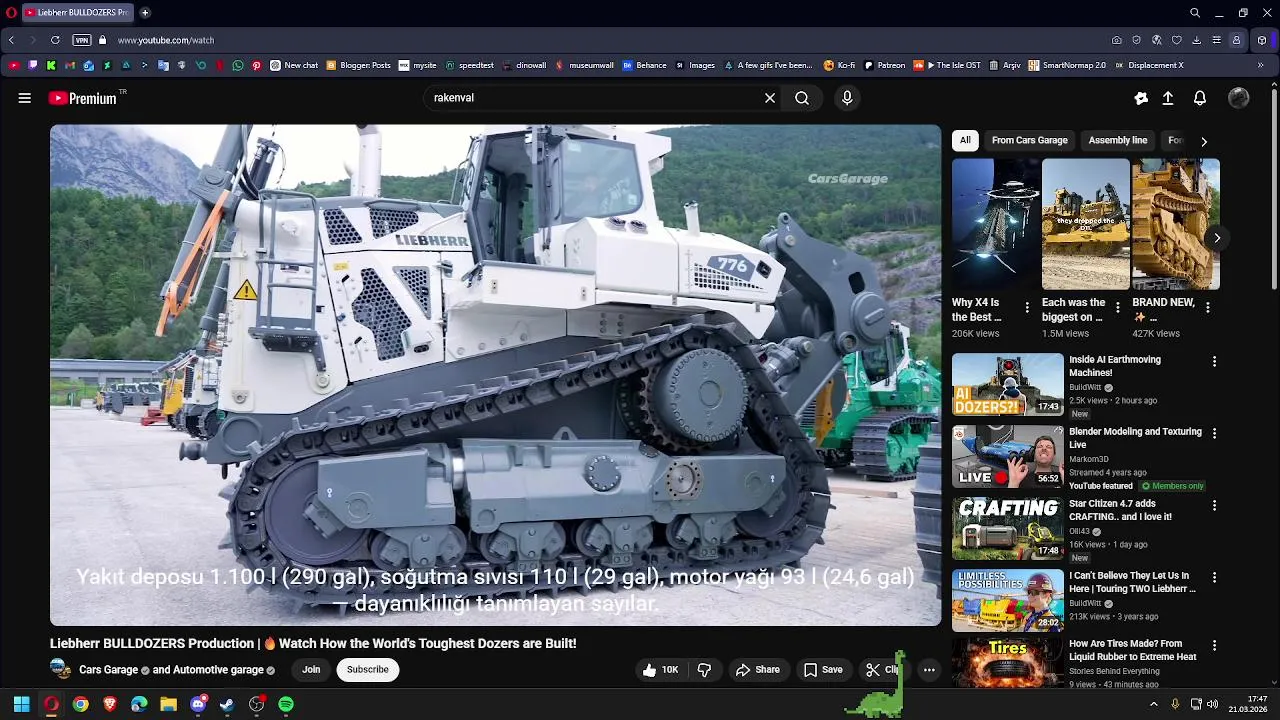The image size is (1280, 720).
Task: Add page to Opera bookmarks heart
Action: [x=1176, y=40]
